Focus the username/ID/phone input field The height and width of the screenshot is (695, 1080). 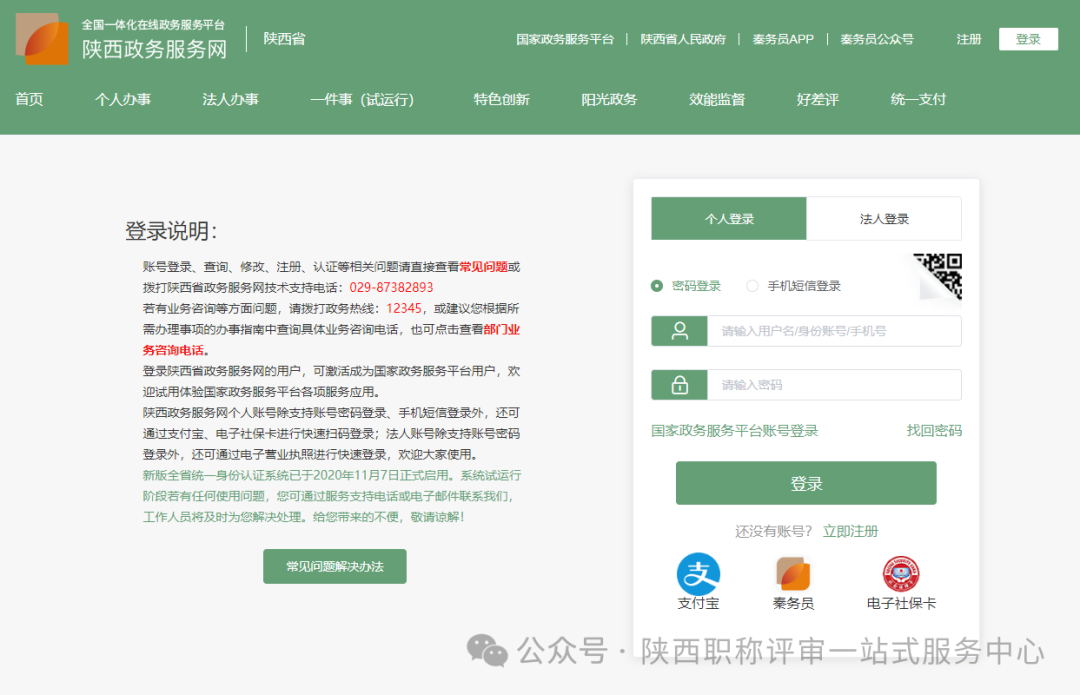pos(834,331)
